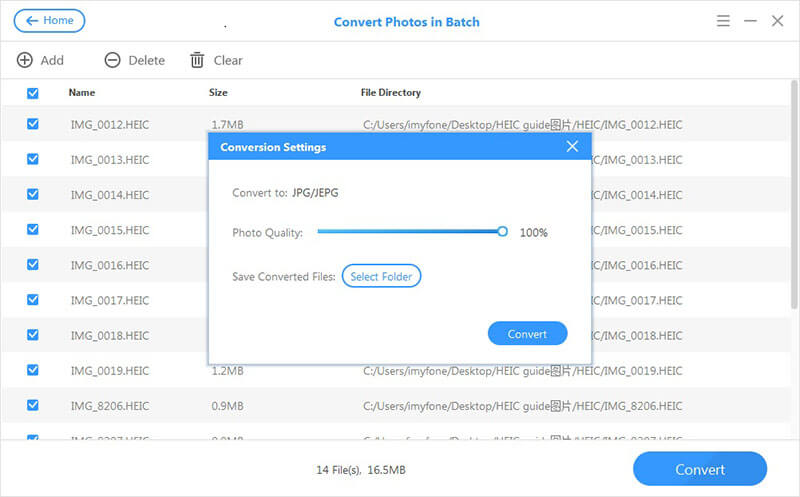
Task: Click the vertical scrollbar of file list
Action: tap(794, 194)
